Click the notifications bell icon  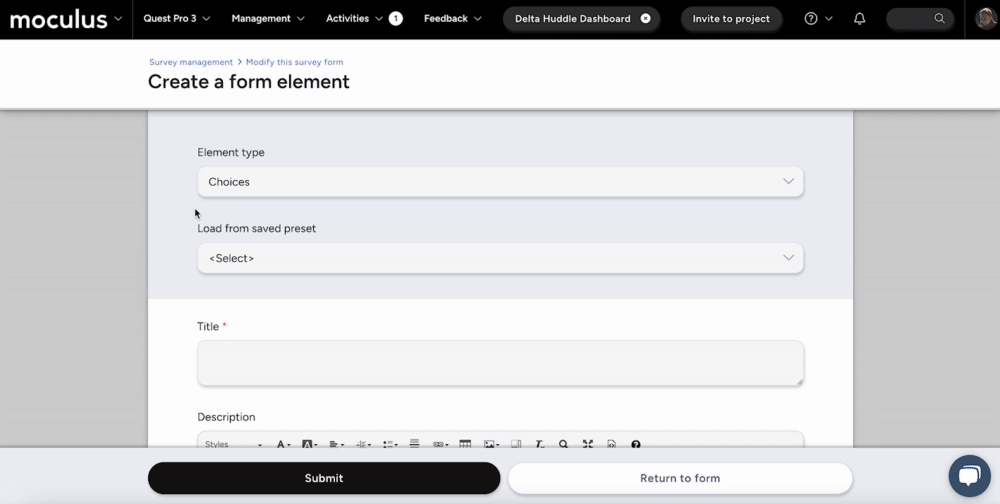(859, 19)
